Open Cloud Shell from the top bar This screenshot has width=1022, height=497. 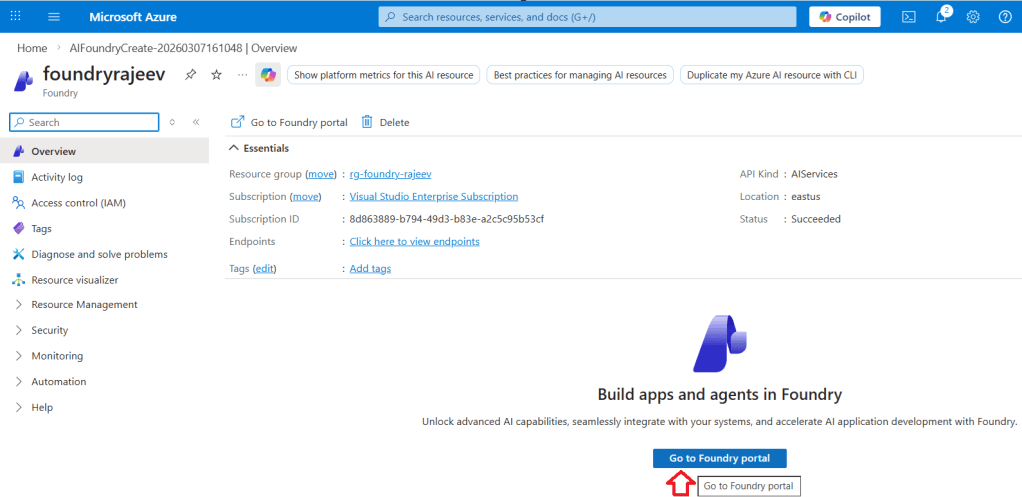click(x=908, y=17)
